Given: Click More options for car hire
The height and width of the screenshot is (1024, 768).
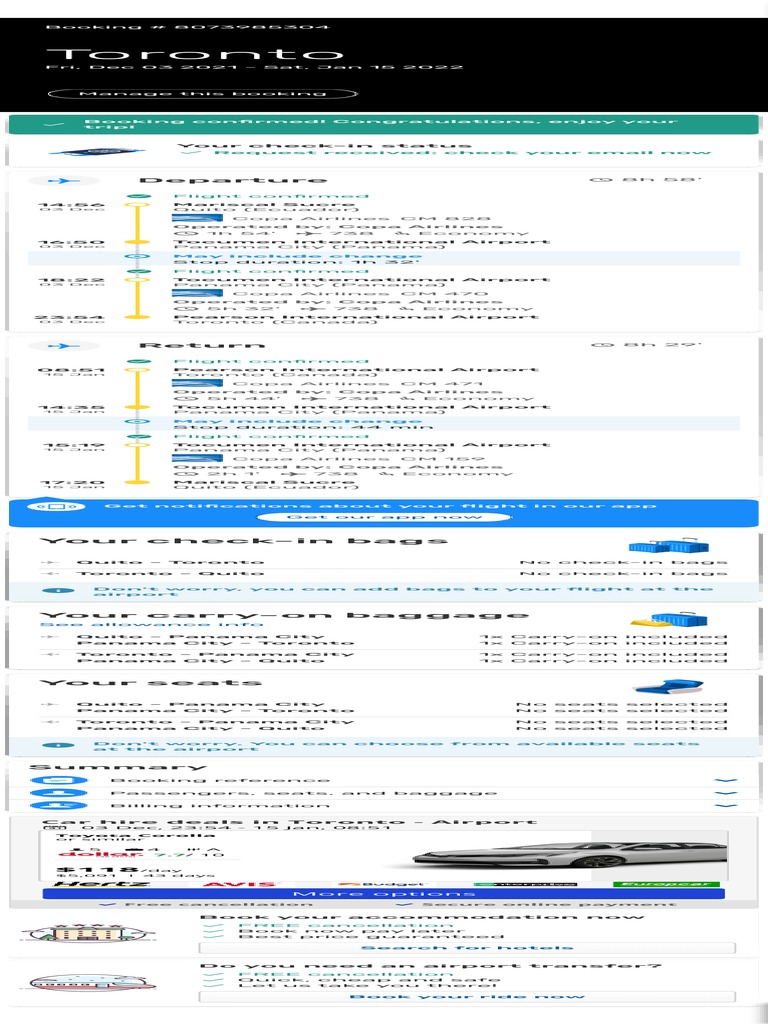Looking at the screenshot, I should point(383,893).
